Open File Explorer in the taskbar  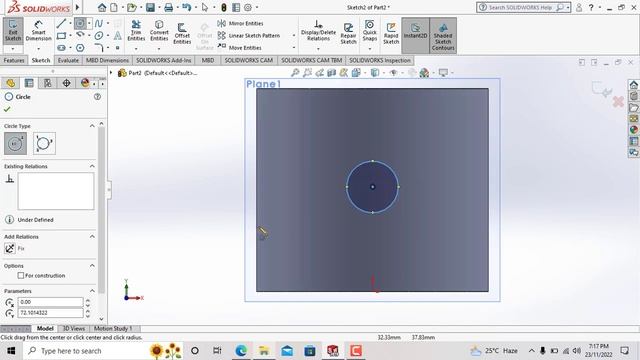coord(264,351)
